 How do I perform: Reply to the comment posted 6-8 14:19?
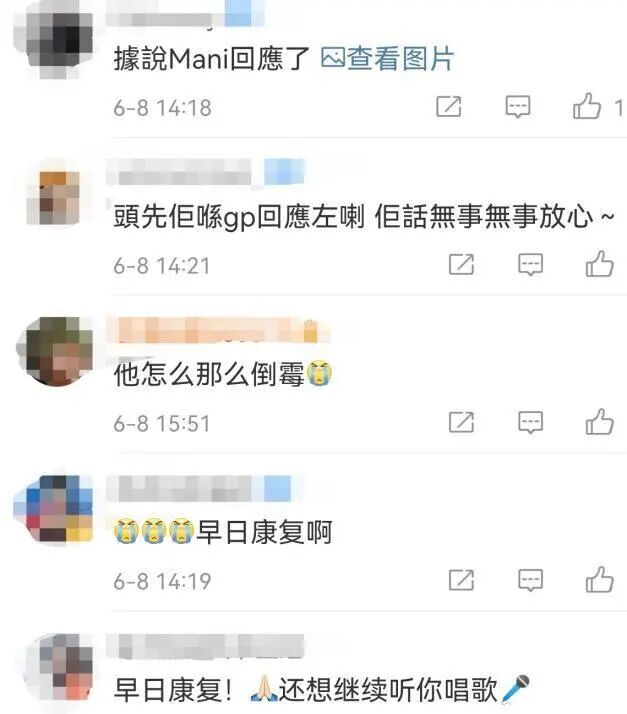point(531,580)
